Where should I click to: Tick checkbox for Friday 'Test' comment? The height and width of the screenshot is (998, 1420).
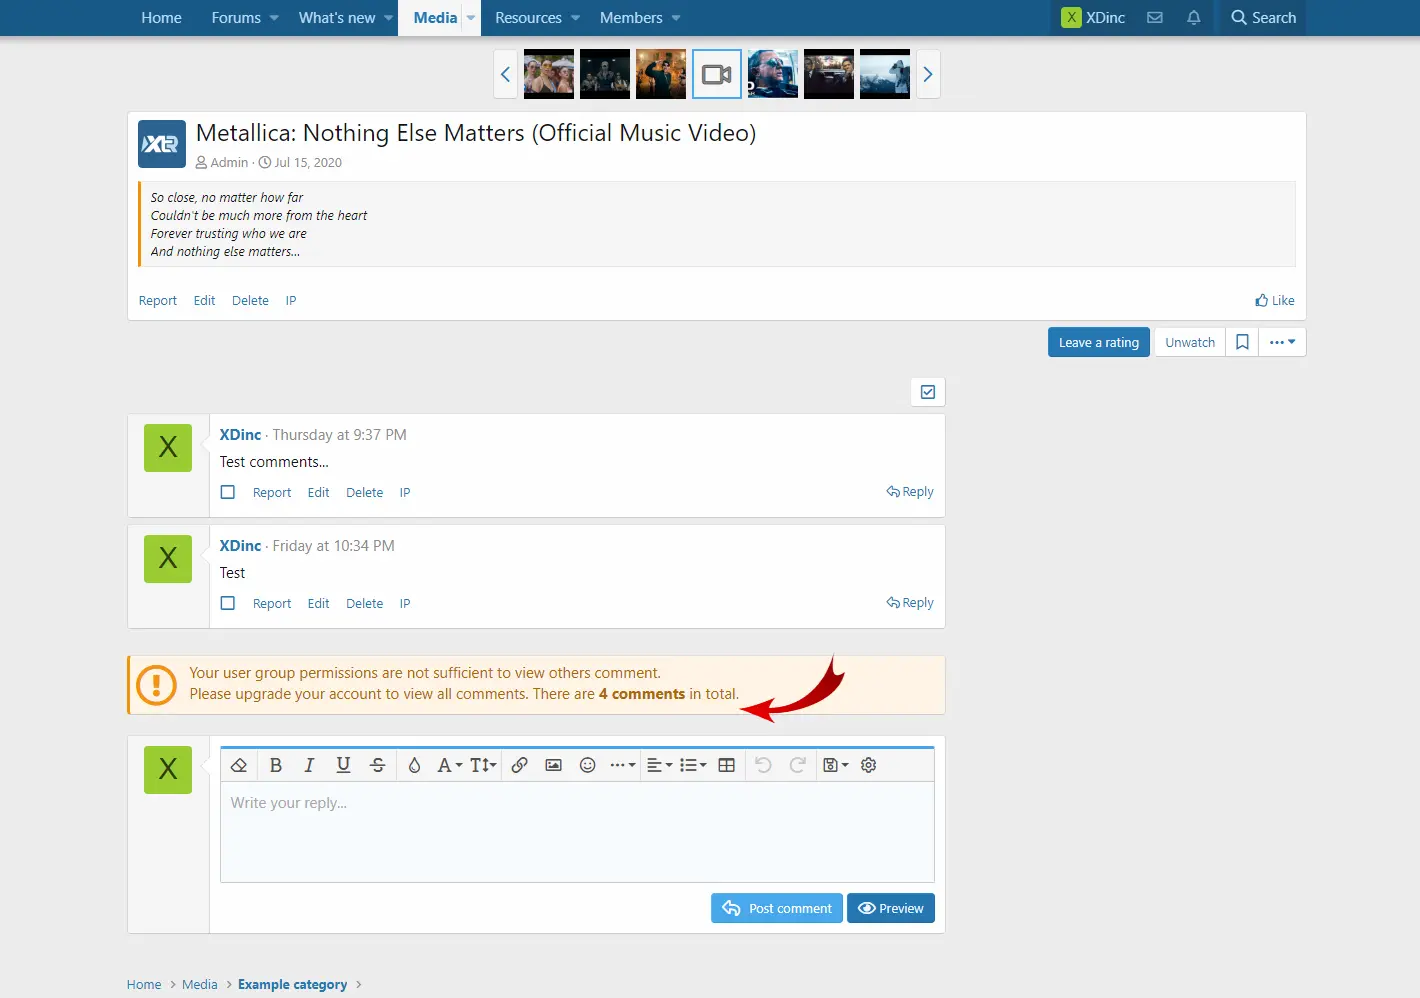pyautogui.click(x=228, y=603)
